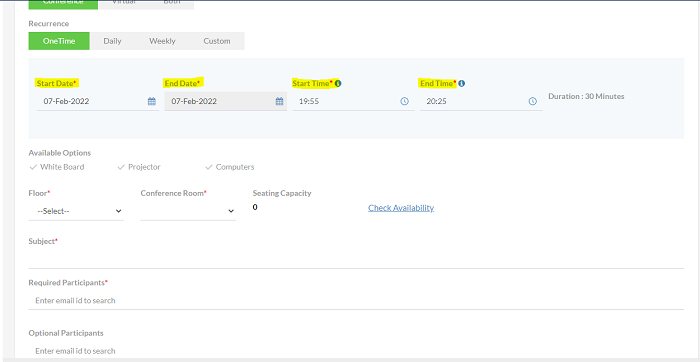Open the Conference Room dropdown
This screenshot has height=362, width=700.
tap(188, 211)
